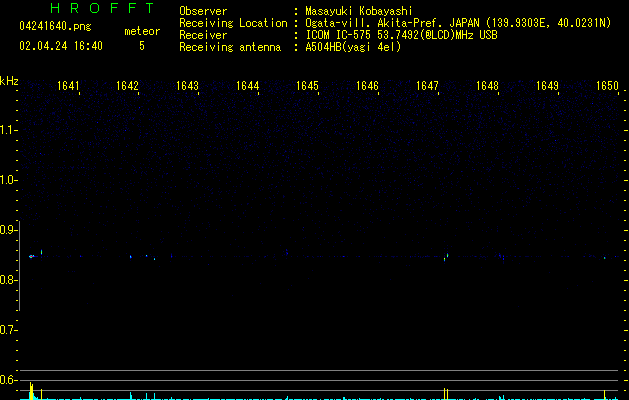629x400 pixels.
Task: Click the ICOM IC-575 receiver value
Action: [x=401, y=35]
